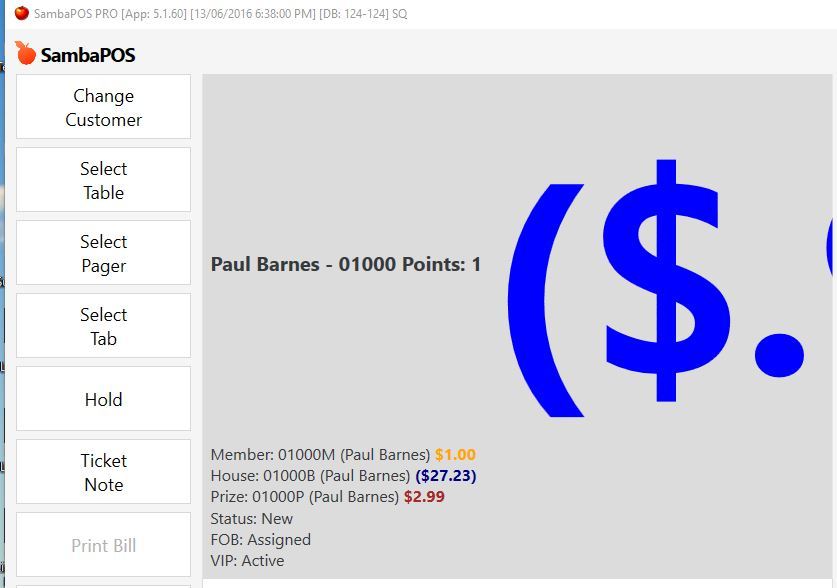Click the Paul Barnes customer name heading
Viewport: 837px width, 588px height.
[x=346, y=264]
